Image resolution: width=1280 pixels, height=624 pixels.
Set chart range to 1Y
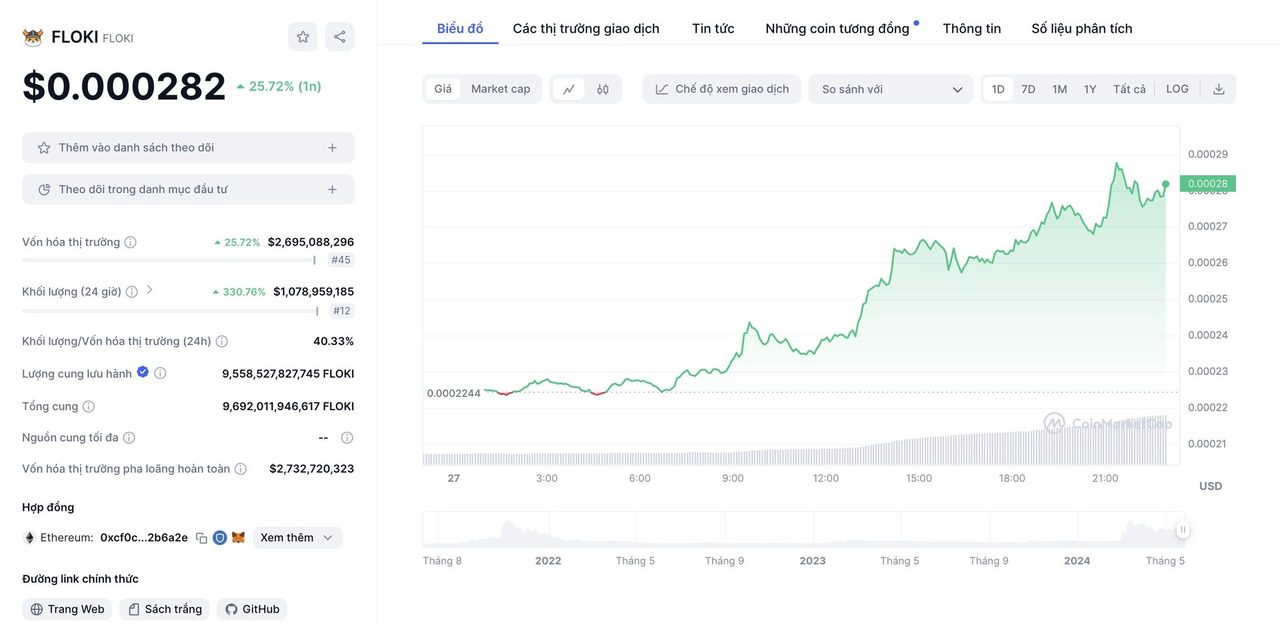1090,89
